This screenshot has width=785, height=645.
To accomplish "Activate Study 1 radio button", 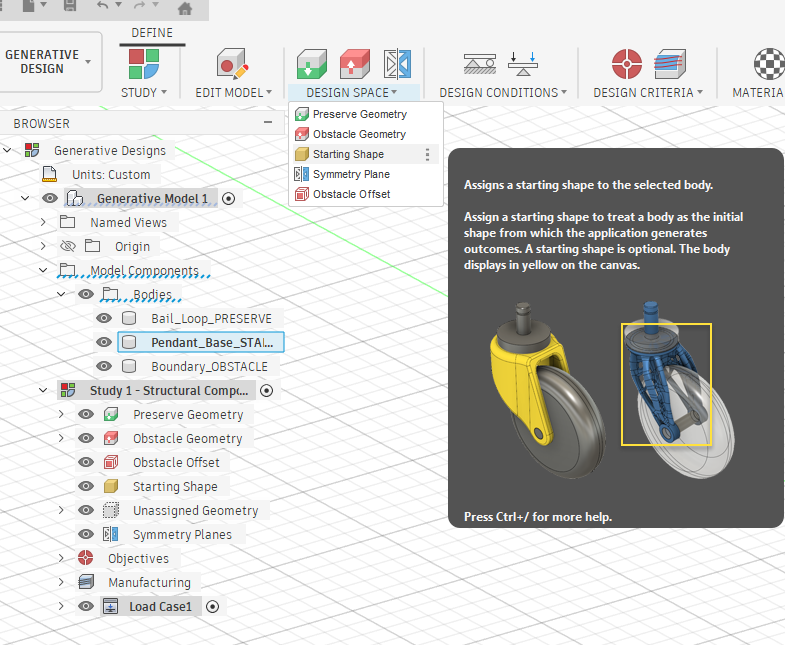I will coord(267,391).
